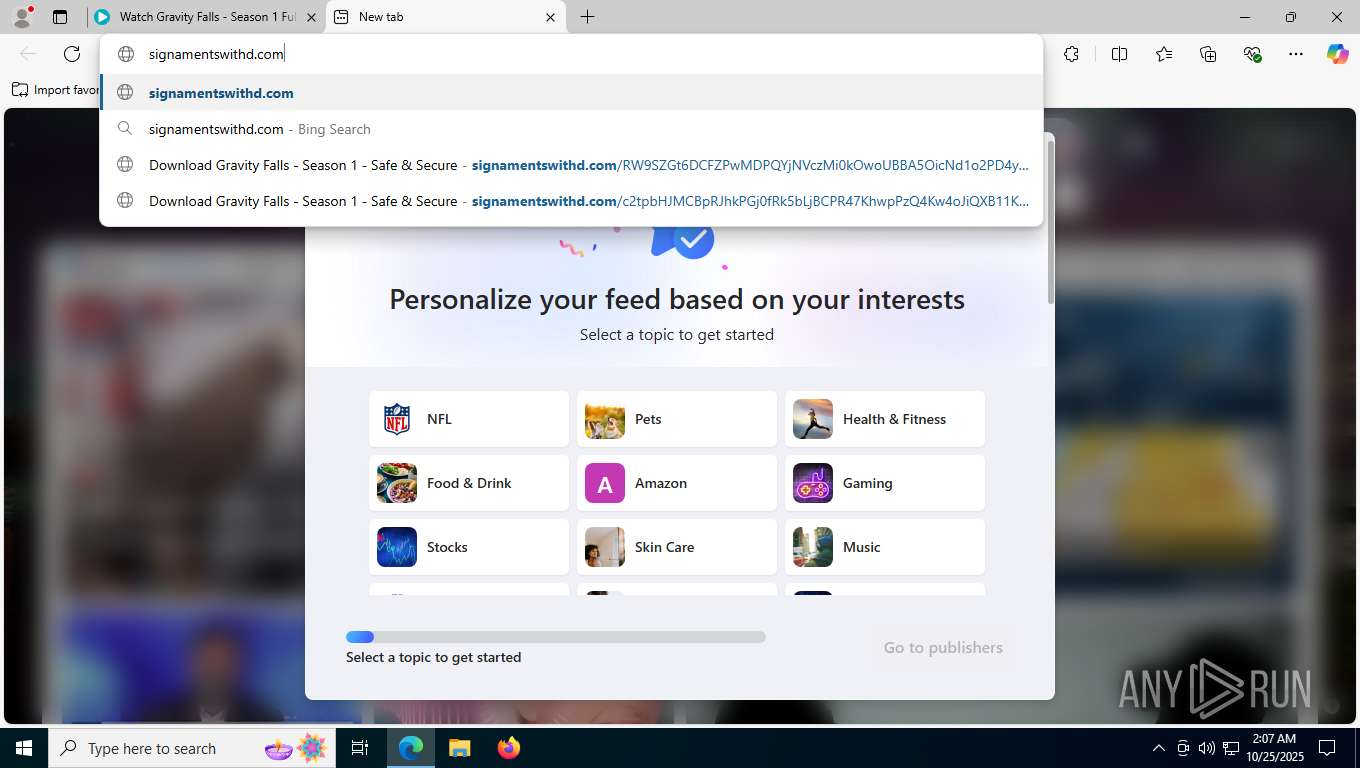Close the New tab tab
Image resolution: width=1360 pixels, height=768 pixels.
tap(550, 17)
